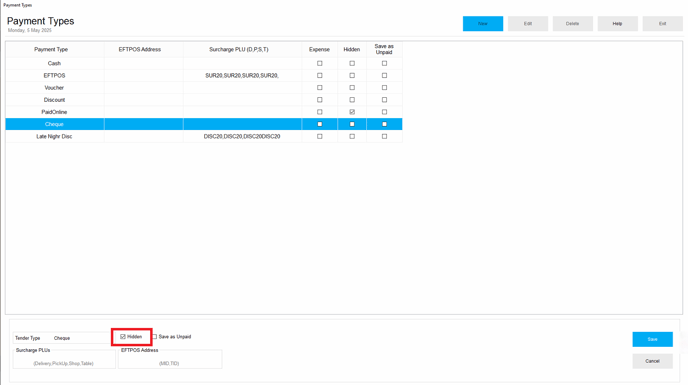Toggle Save as Unpaid for Voucher row
The width and height of the screenshot is (688, 385).
pyautogui.click(x=384, y=88)
